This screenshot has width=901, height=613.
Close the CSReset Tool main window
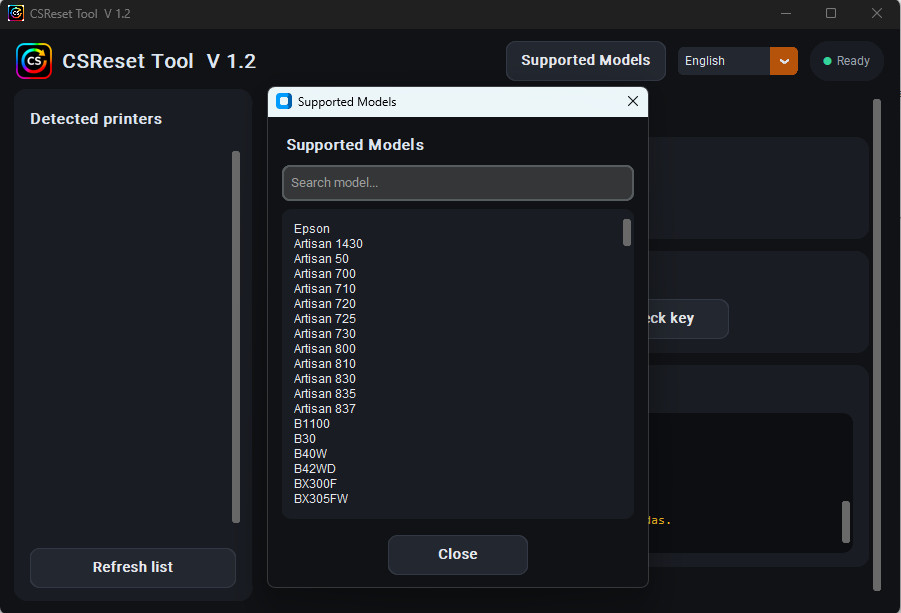876,13
